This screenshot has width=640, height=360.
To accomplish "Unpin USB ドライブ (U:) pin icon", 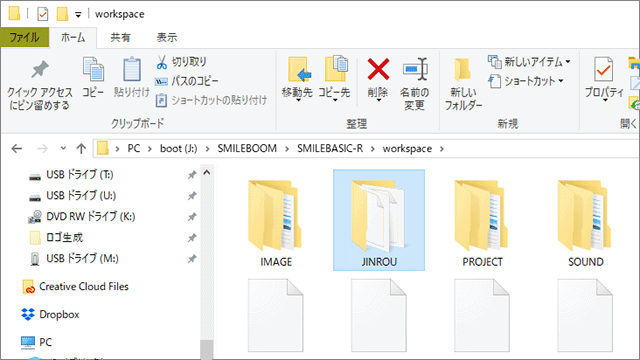I will point(192,196).
